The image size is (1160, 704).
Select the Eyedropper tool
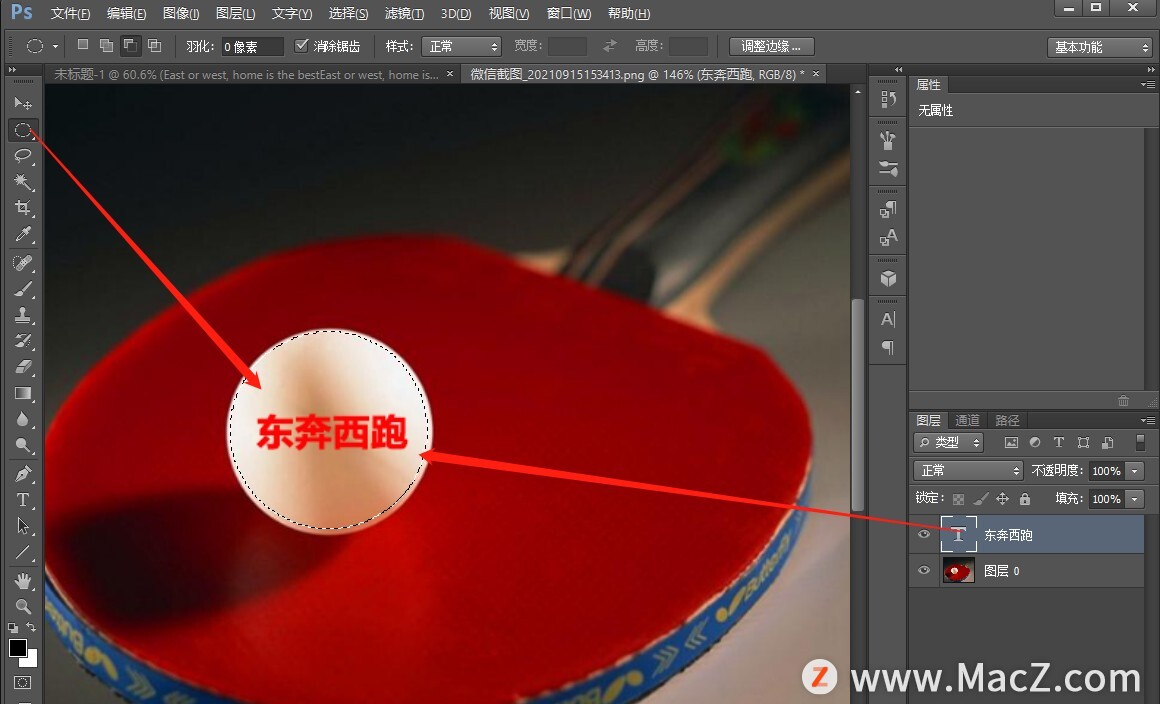tap(23, 234)
